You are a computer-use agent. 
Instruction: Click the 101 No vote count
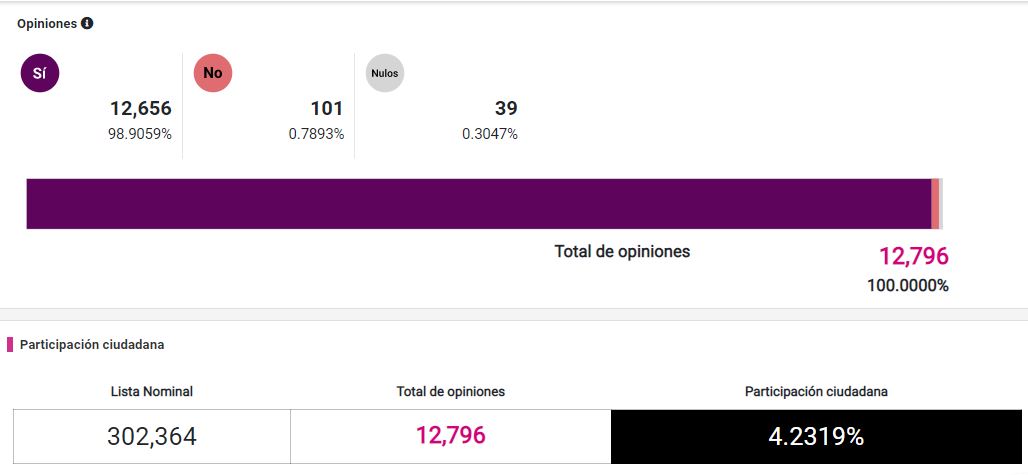[327, 108]
